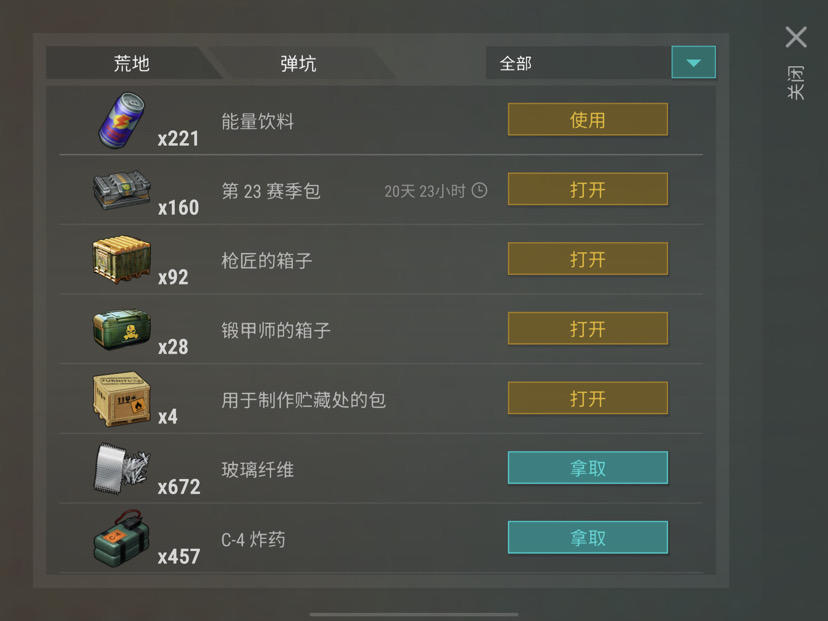Switch to the 荒地 tab
The image size is (828, 621).
click(131, 63)
